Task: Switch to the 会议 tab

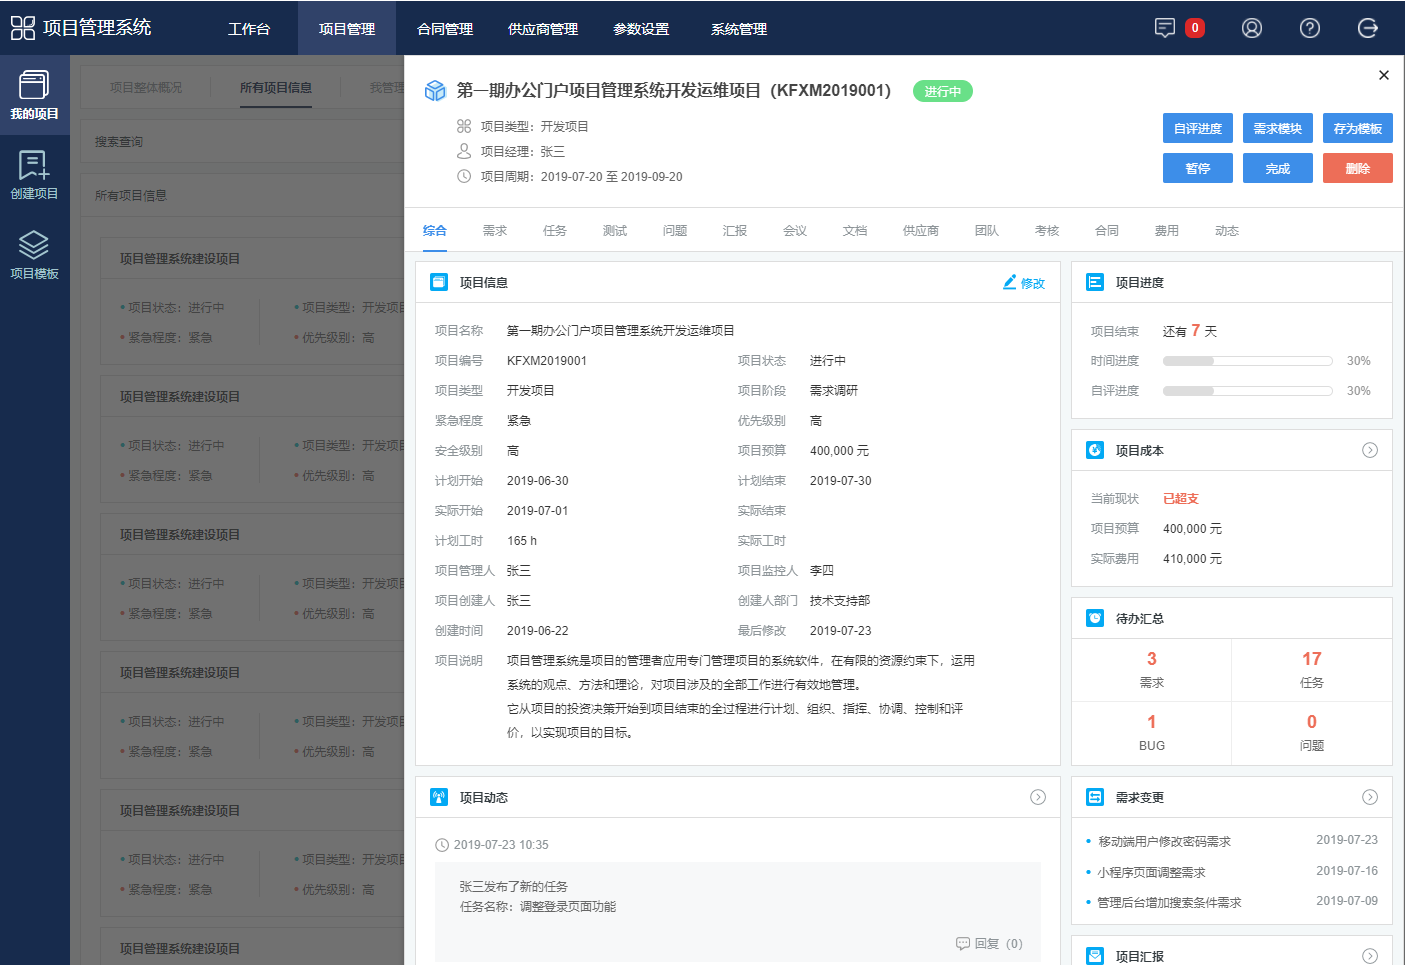Action: pos(795,230)
